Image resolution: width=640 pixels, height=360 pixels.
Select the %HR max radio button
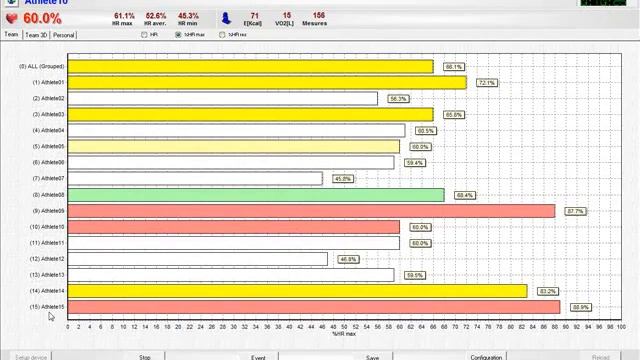178,35
